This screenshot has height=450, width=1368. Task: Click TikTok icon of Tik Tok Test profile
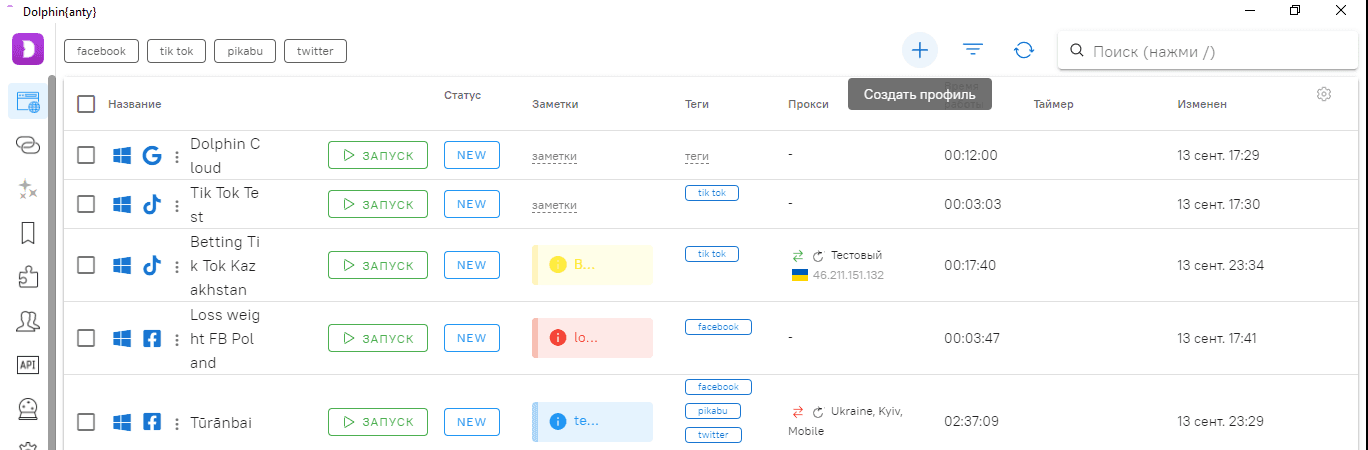point(152,205)
